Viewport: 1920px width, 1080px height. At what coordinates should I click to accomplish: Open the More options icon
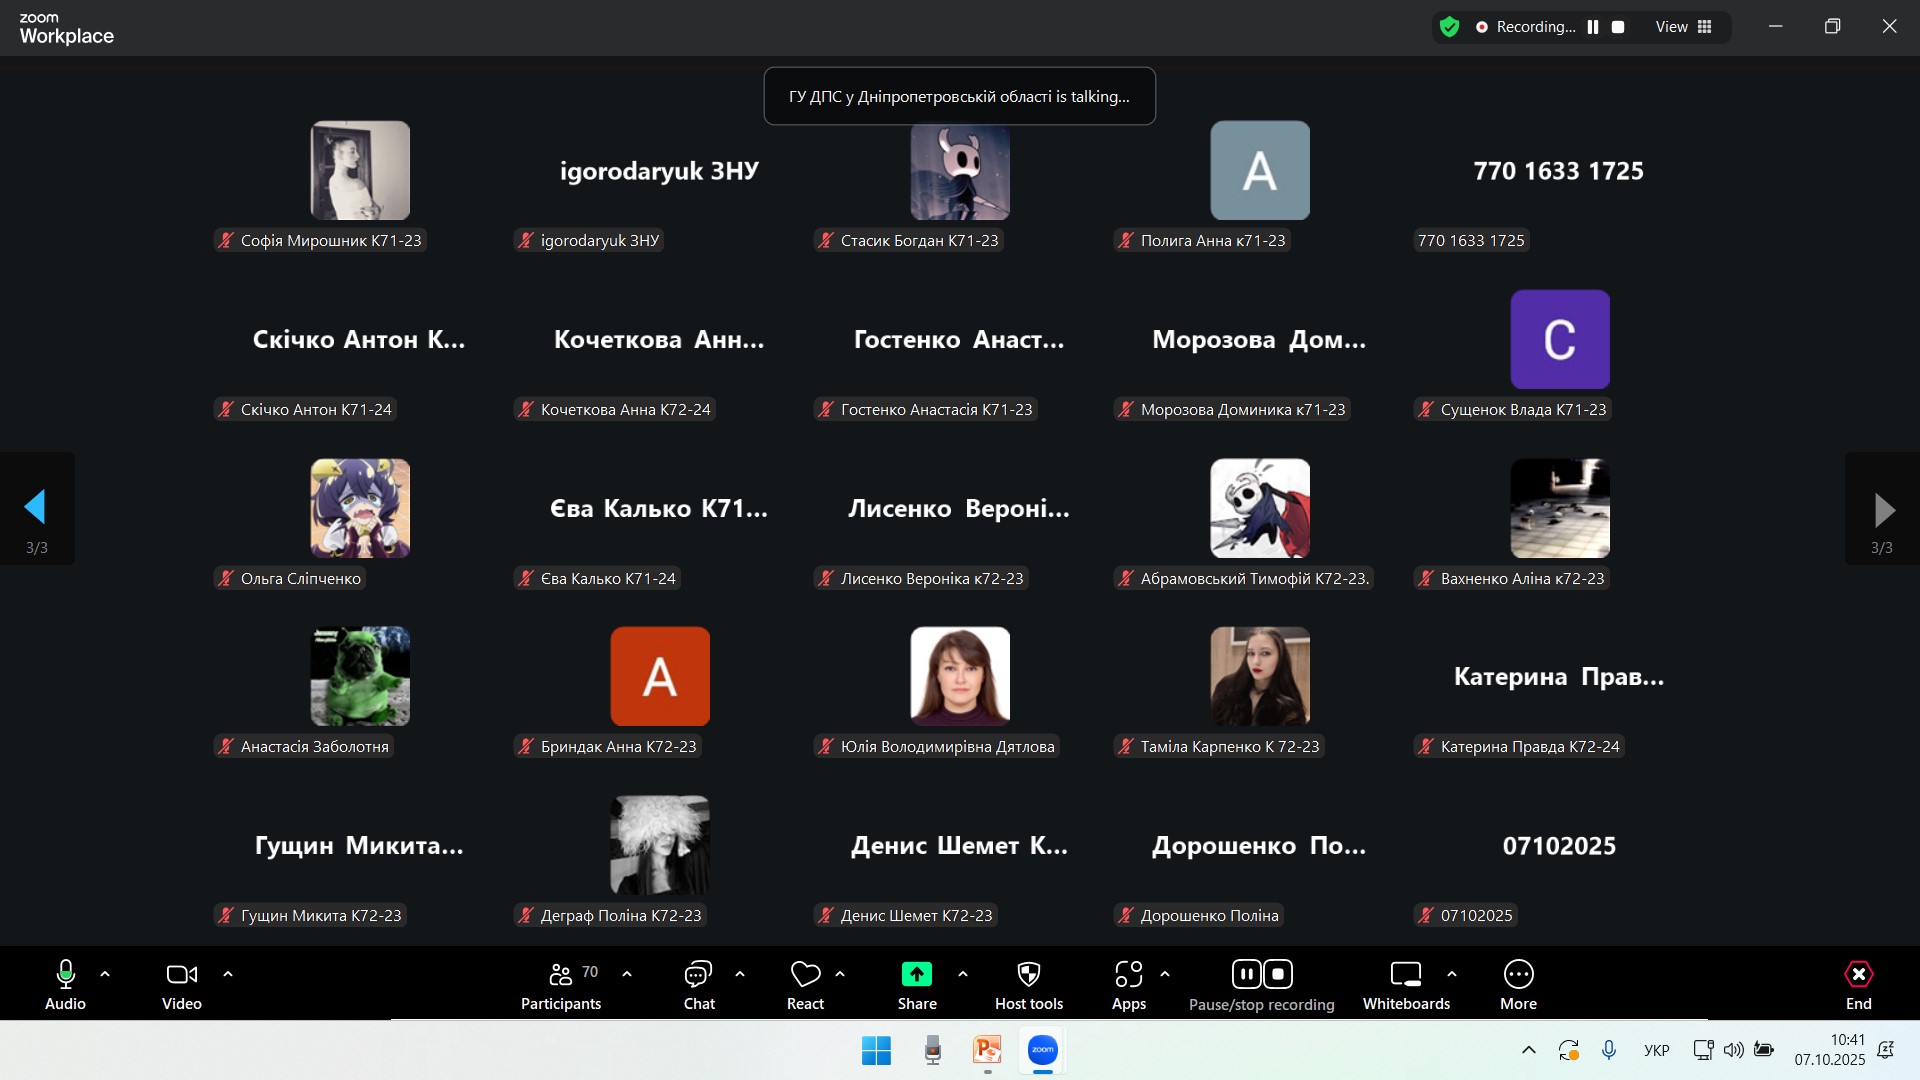[1517, 975]
